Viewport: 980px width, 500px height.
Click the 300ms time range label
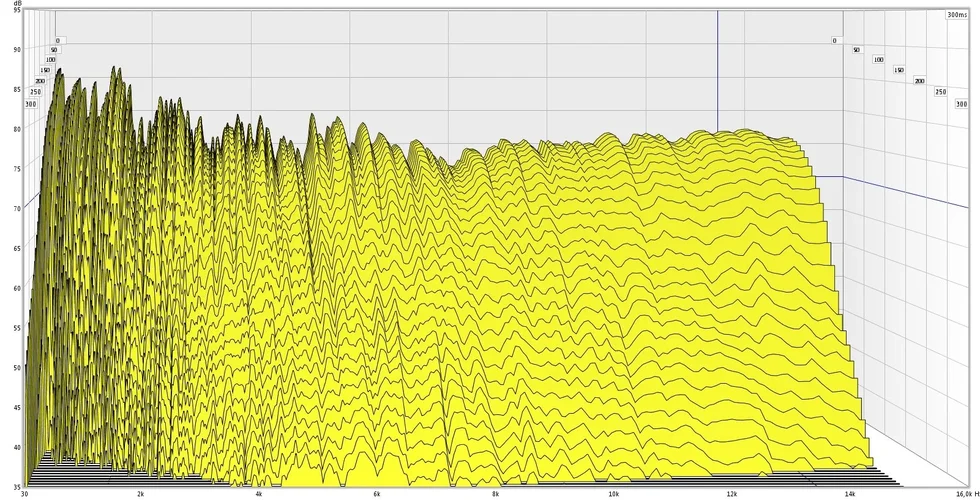[957, 14]
